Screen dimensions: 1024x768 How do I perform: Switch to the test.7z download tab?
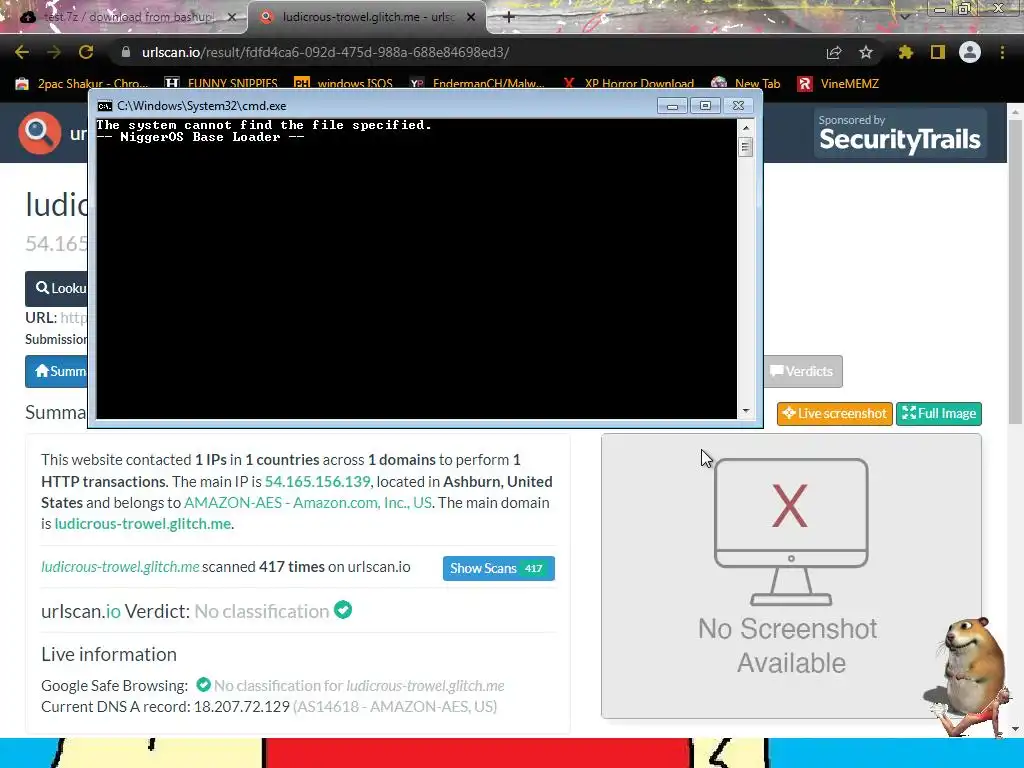(x=124, y=18)
